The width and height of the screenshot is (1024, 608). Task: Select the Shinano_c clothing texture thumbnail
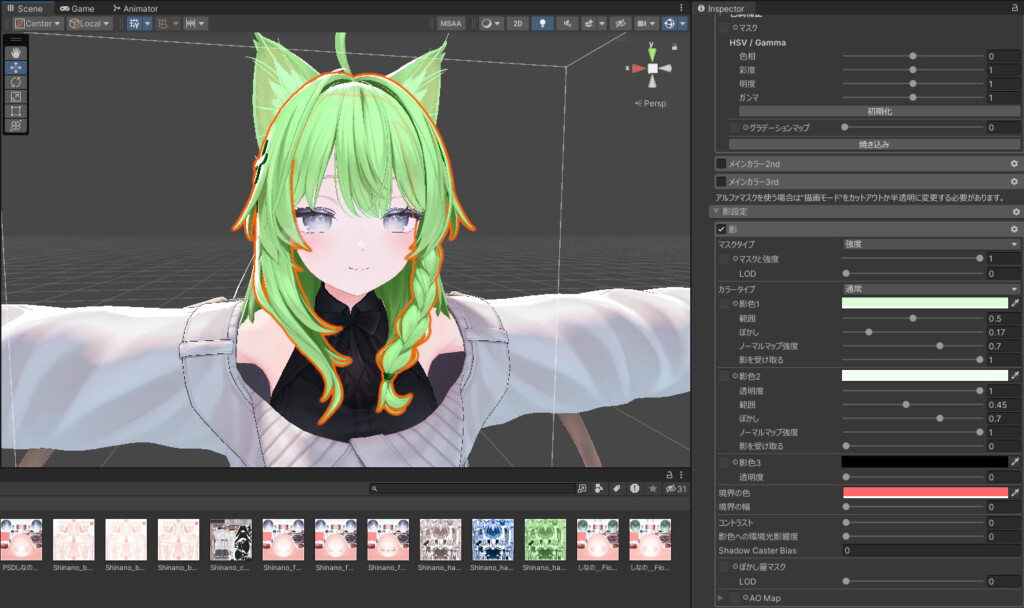pos(231,539)
